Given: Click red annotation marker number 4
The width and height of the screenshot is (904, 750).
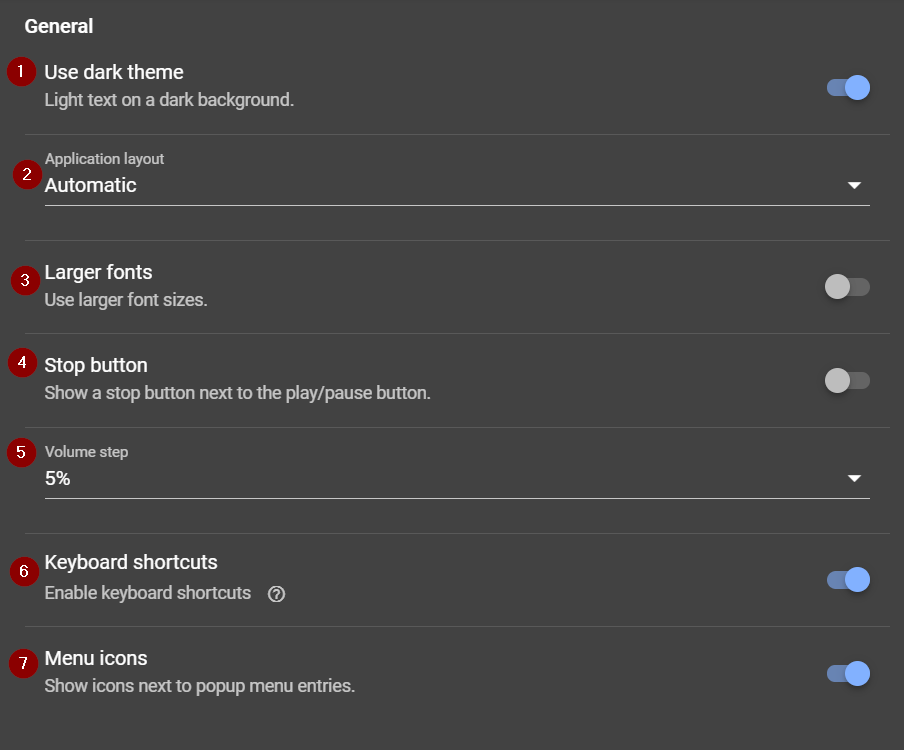Looking at the screenshot, I should click(x=23, y=362).
